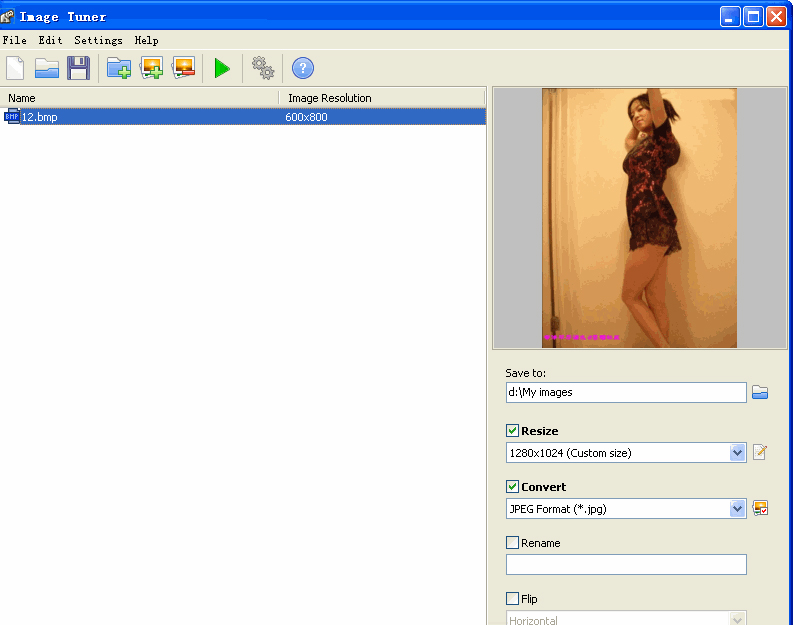The height and width of the screenshot is (625, 793).
Task: Click the Rename text field
Action: tap(626, 564)
